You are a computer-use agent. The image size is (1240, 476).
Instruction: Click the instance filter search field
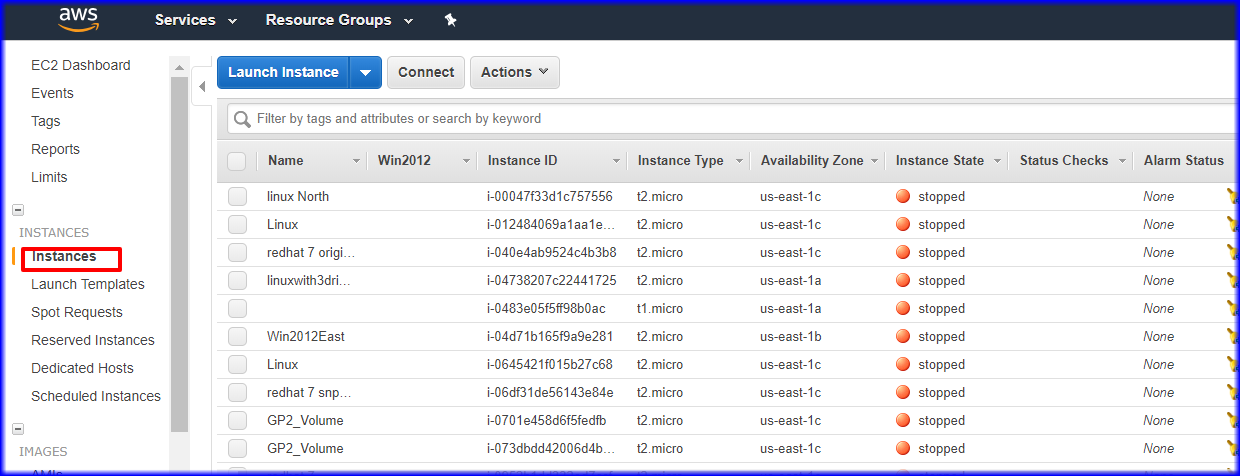(x=733, y=119)
